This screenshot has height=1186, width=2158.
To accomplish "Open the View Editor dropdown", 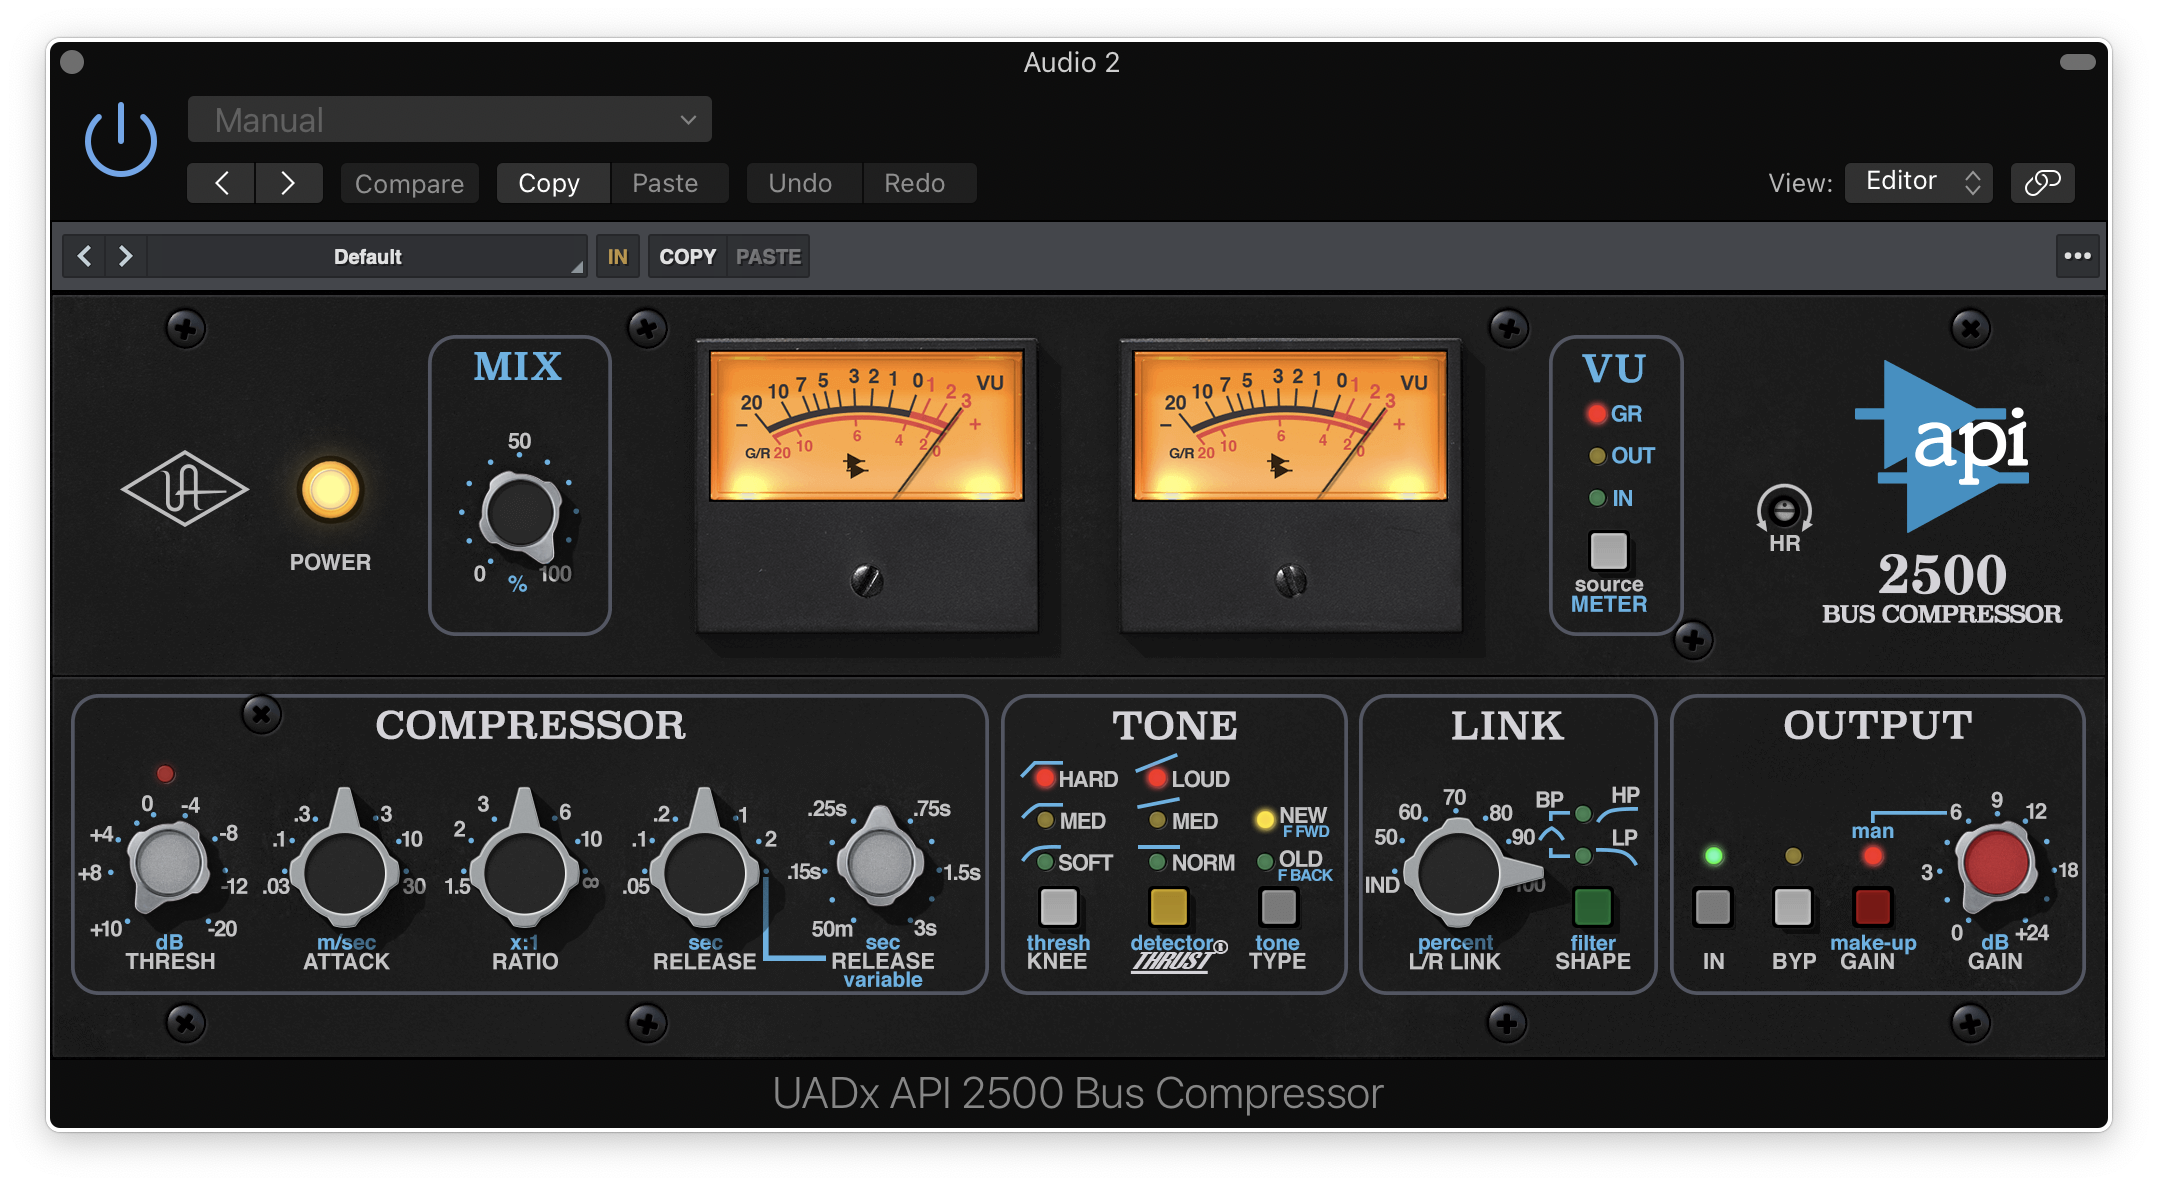I will click(1918, 182).
